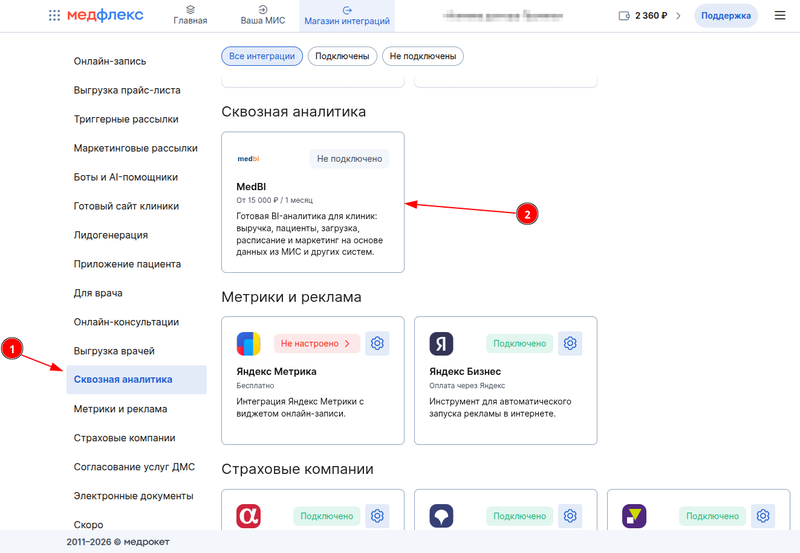The height and width of the screenshot is (553, 800).
Task: Select Скоро sidebar item
Action: (x=88, y=525)
